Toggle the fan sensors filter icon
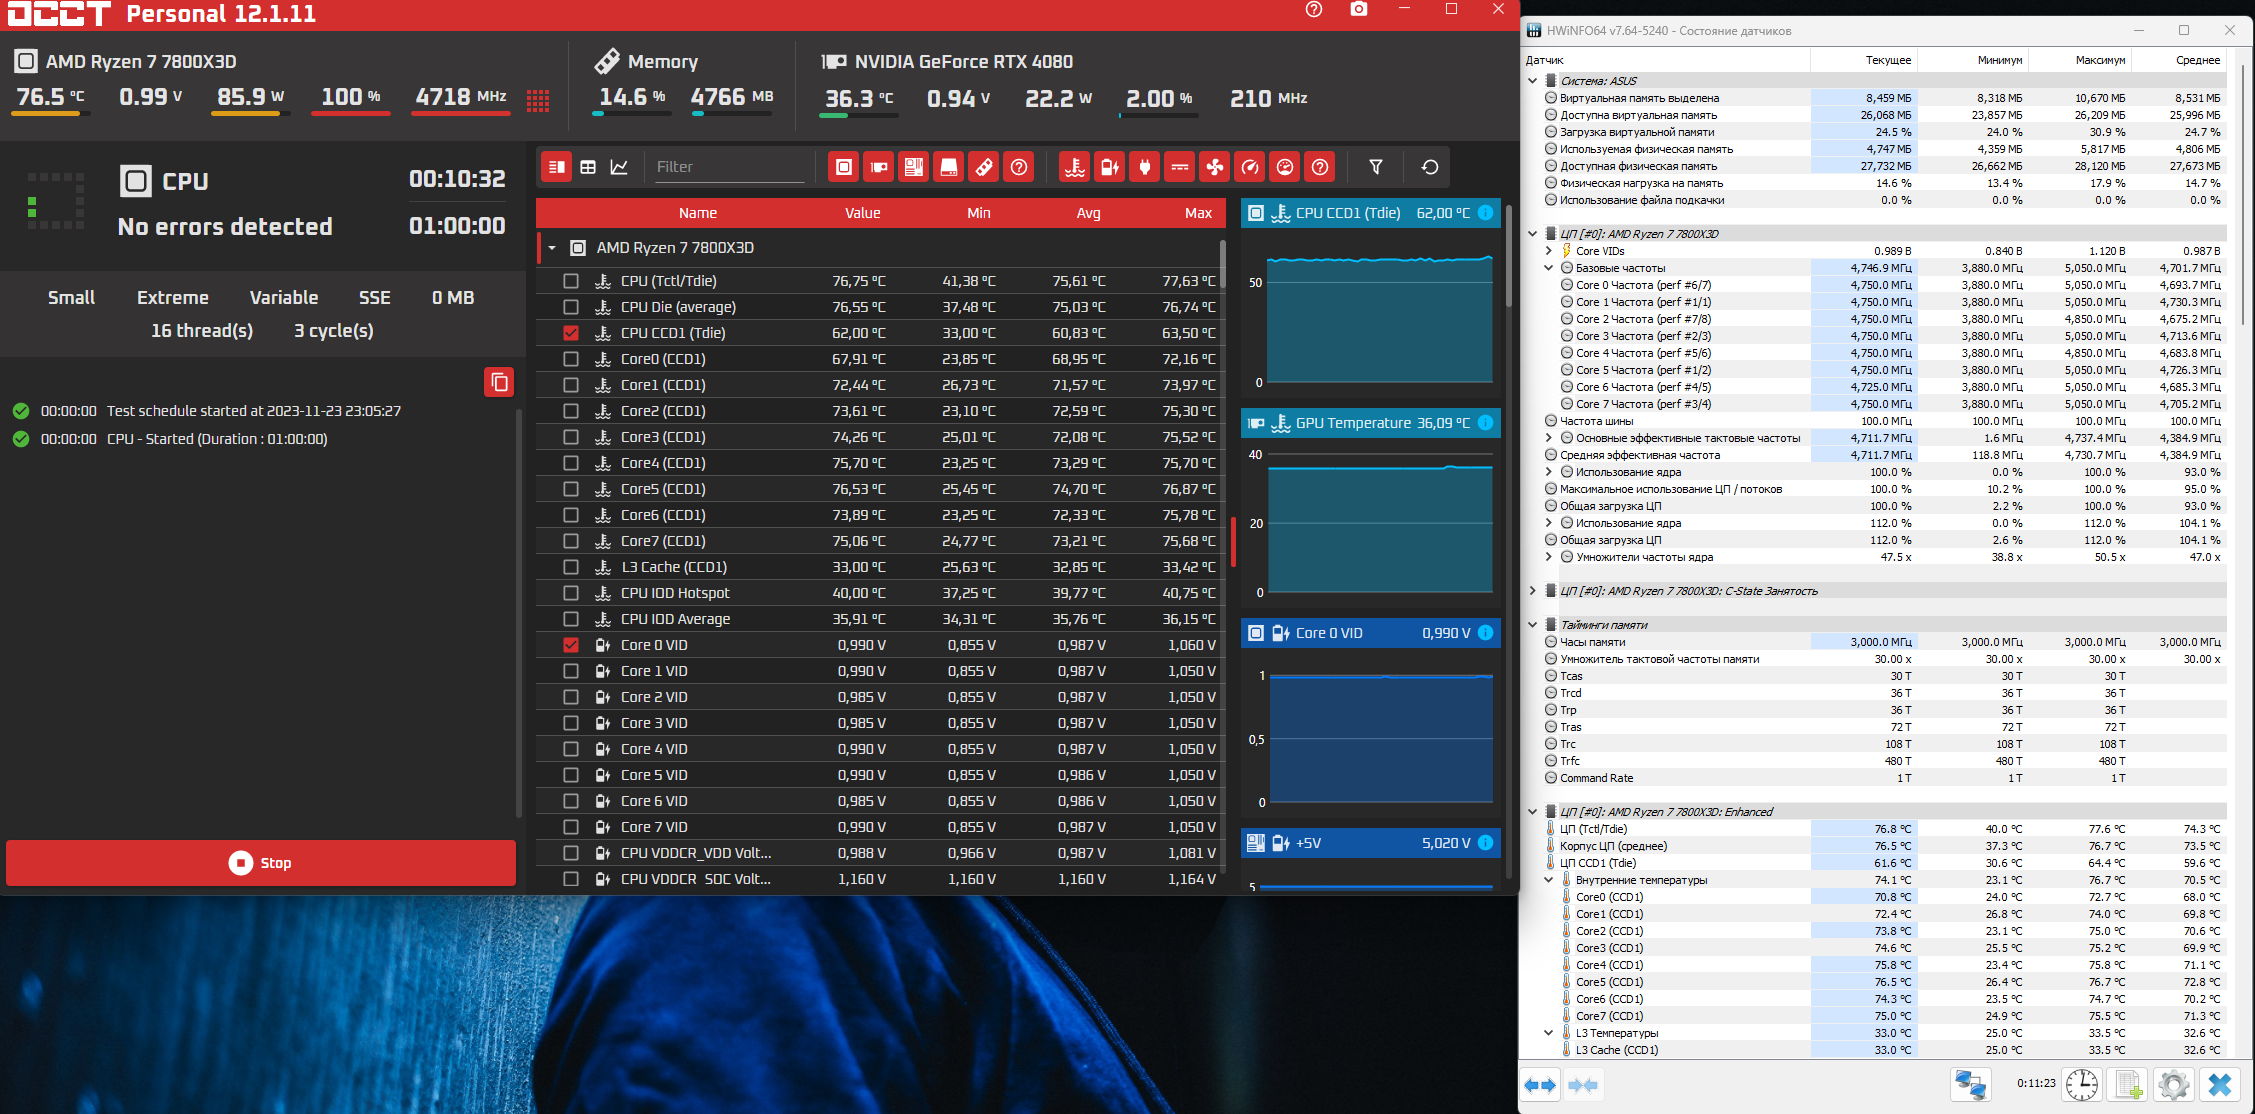The width and height of the screenshot is (2255, 1114). (1215, 167)
